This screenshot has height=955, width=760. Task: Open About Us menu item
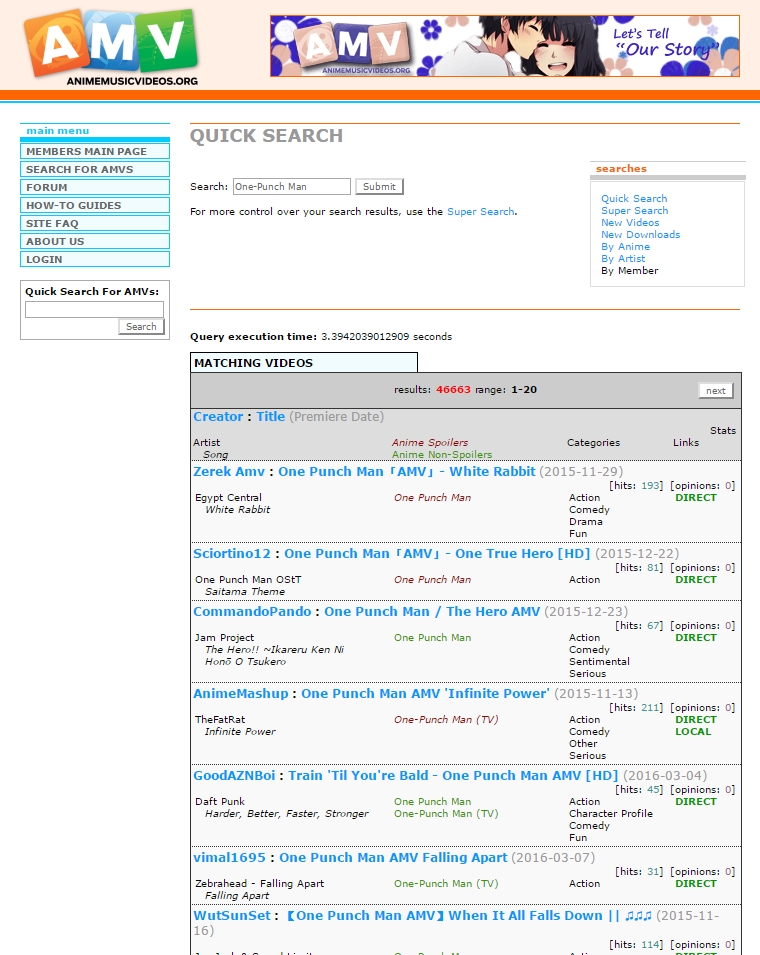coord(95,241)
